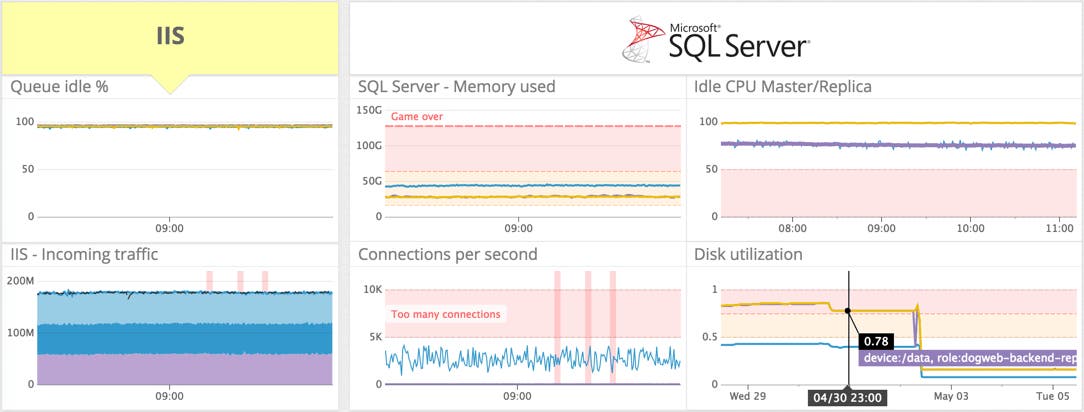Click the Microsoft SQL Server logo
1084x412 pixels.
(715, 38)
